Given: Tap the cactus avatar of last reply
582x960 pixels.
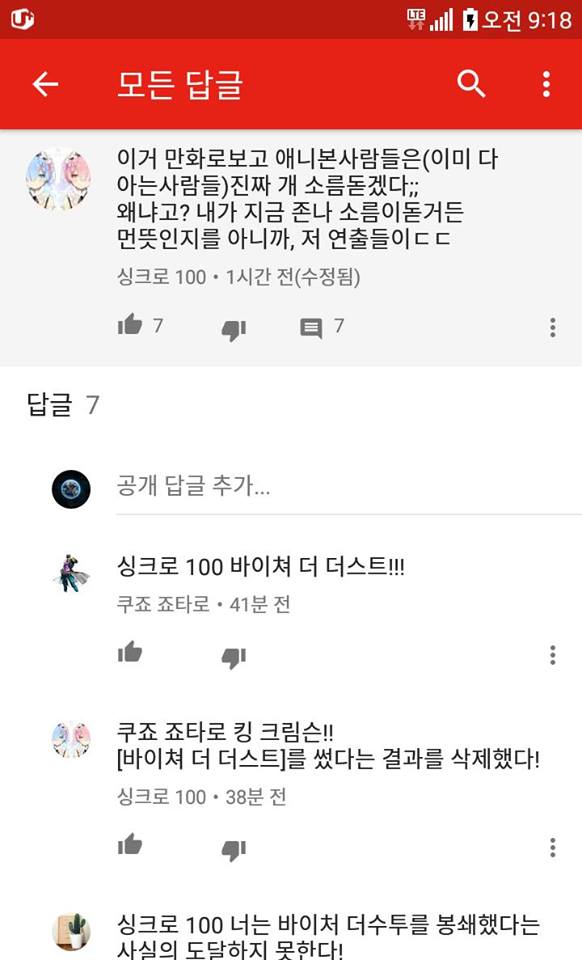Looking at the screenshot, I should click(71, 931).
